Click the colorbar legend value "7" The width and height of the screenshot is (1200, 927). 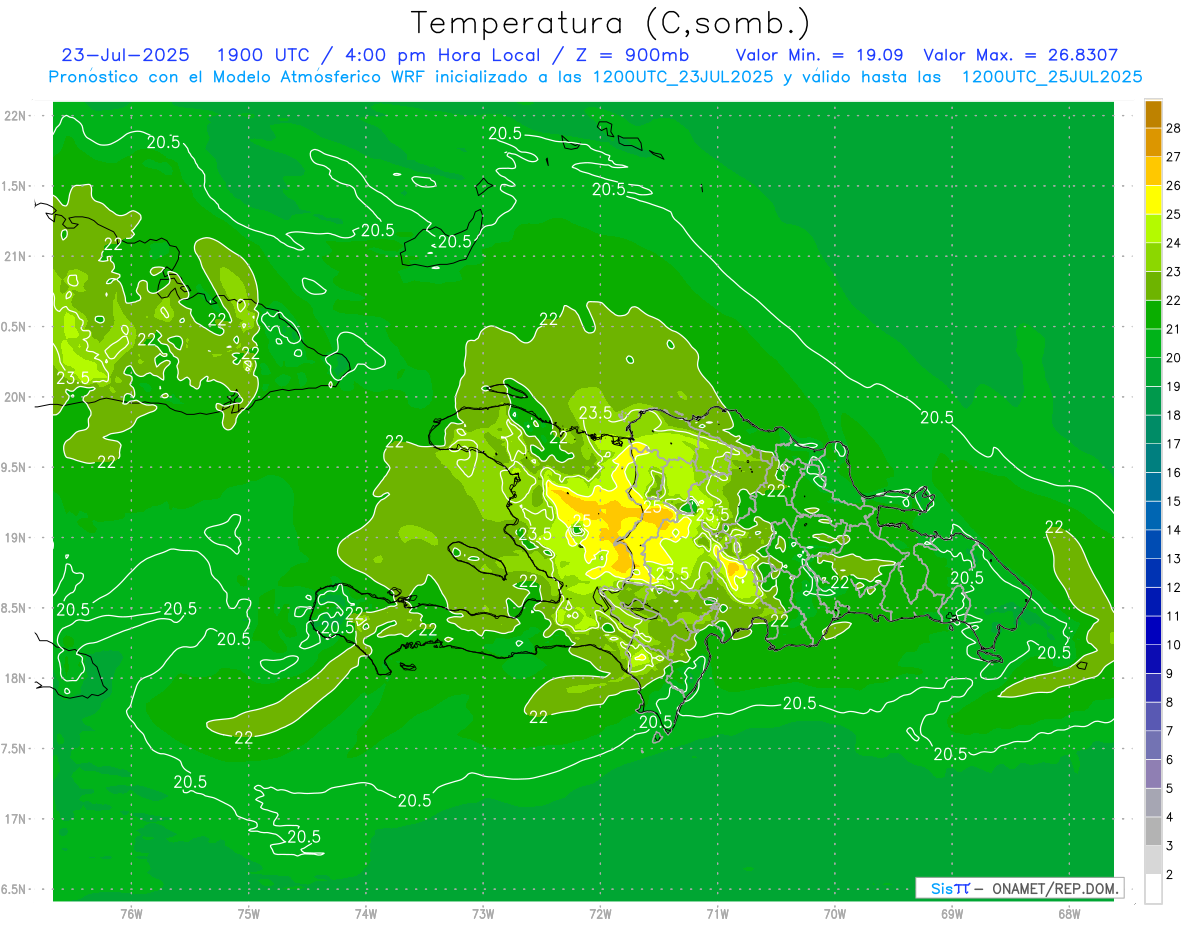(x=1170, y=731)
